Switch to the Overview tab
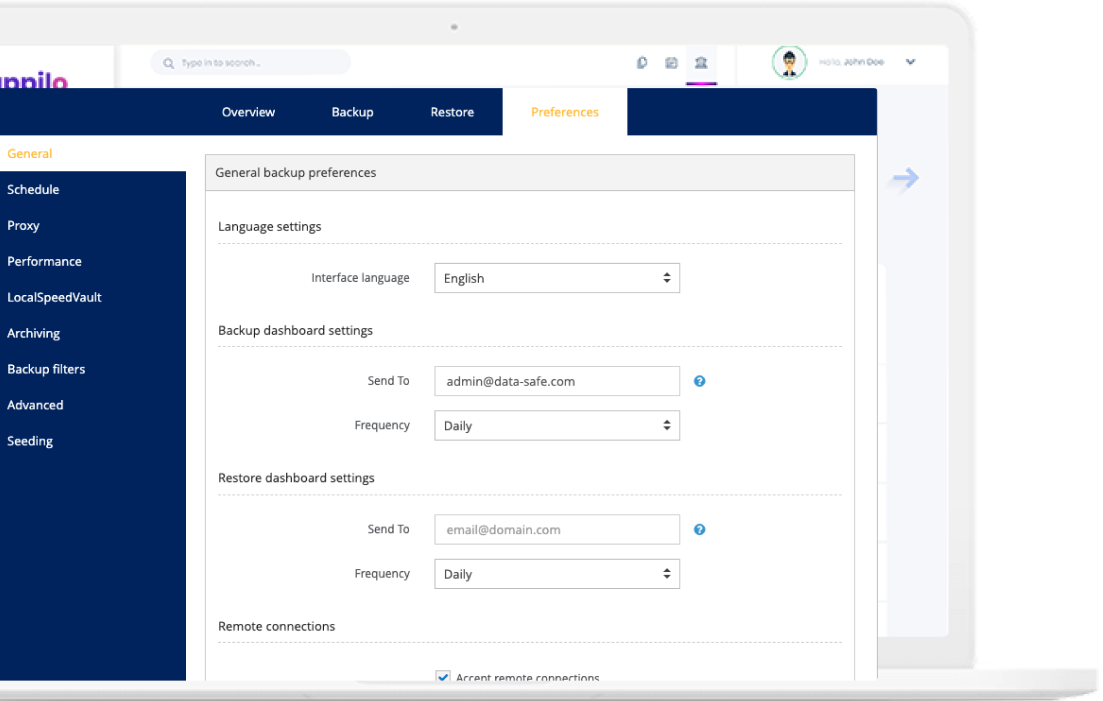 [248, 112]
